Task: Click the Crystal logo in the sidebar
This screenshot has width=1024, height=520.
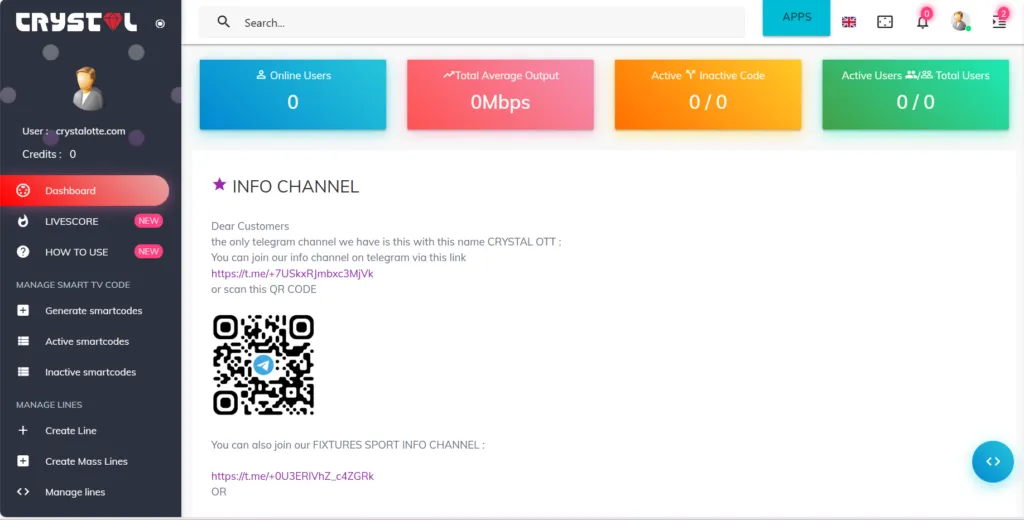Action: tap(76, 22)
